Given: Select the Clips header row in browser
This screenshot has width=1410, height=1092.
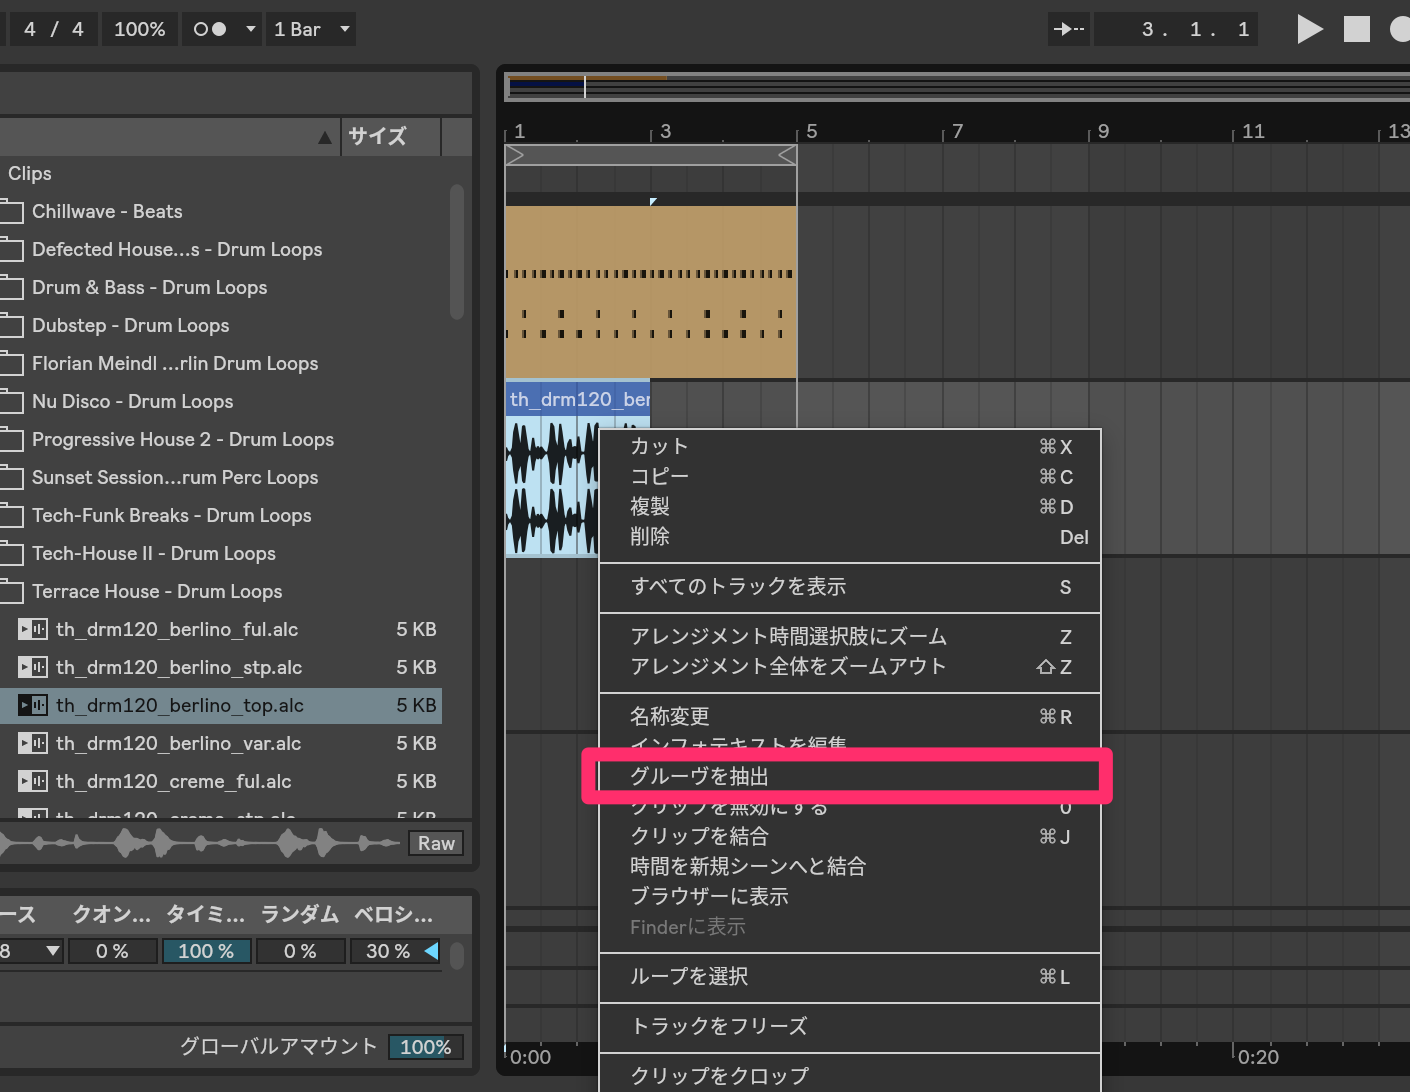Looking at the screenshot, I should pyautogui.click(x=221, y=174).
